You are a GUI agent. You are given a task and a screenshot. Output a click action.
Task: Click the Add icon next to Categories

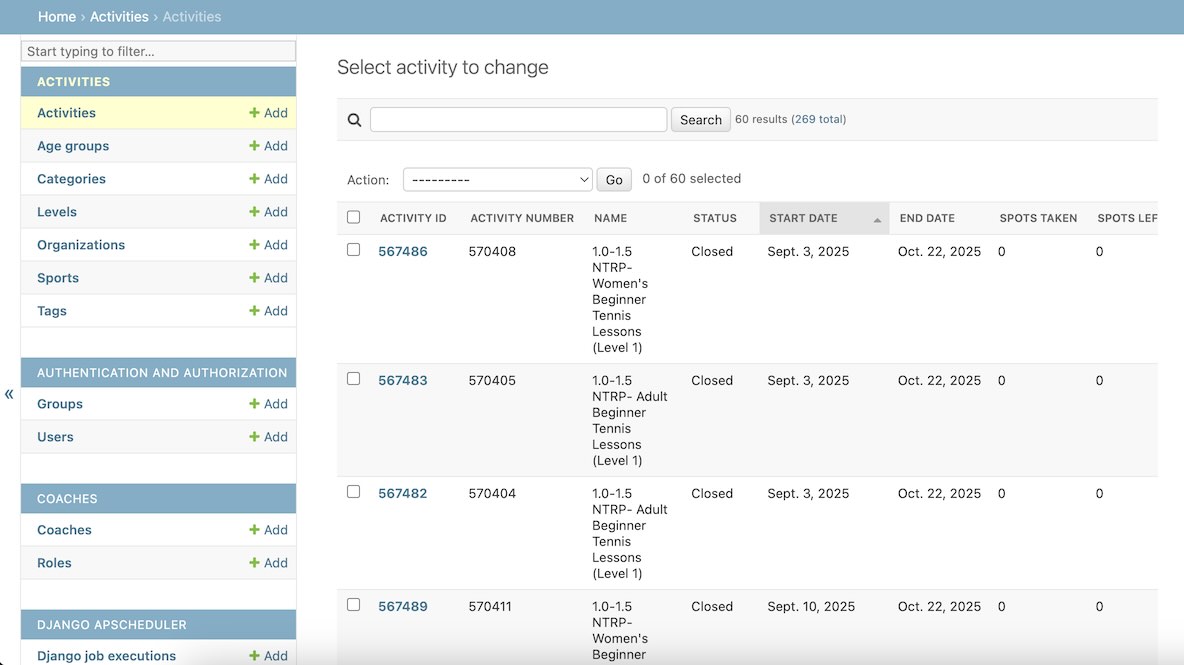[x=268, y=178]
